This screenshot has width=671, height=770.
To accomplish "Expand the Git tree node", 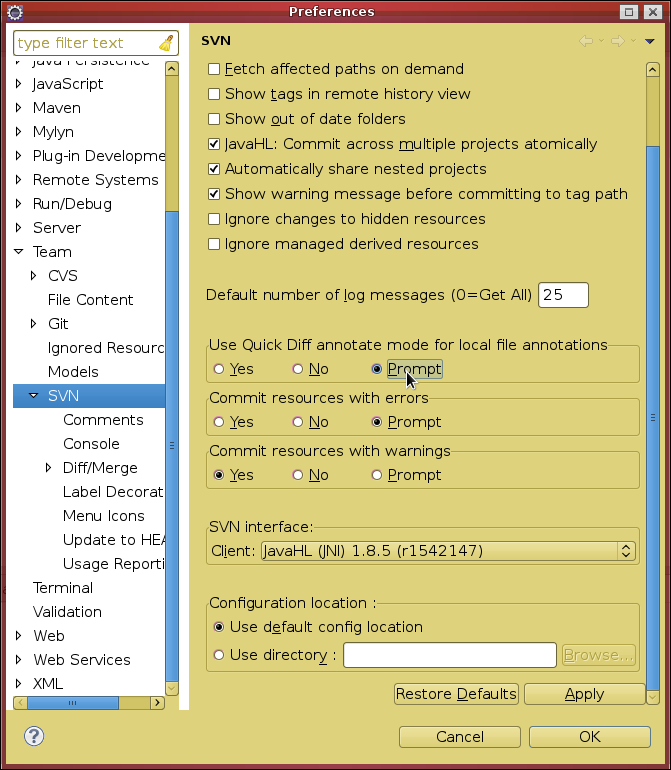I will tap(33, 324).
